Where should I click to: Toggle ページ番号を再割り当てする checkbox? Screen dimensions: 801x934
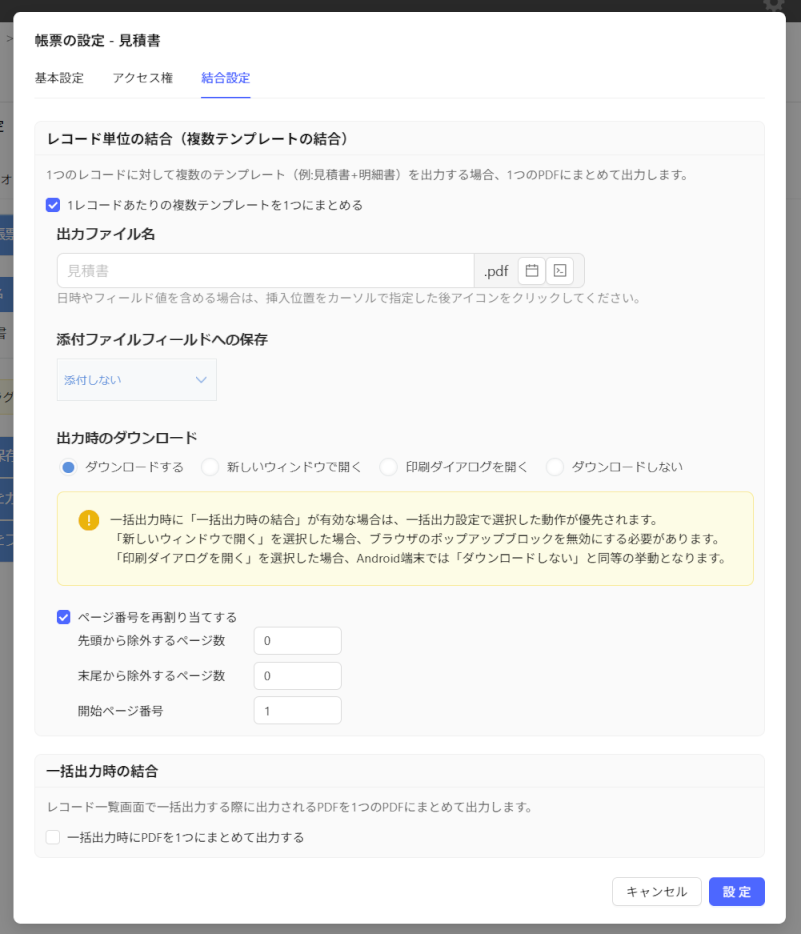[64, 617]
